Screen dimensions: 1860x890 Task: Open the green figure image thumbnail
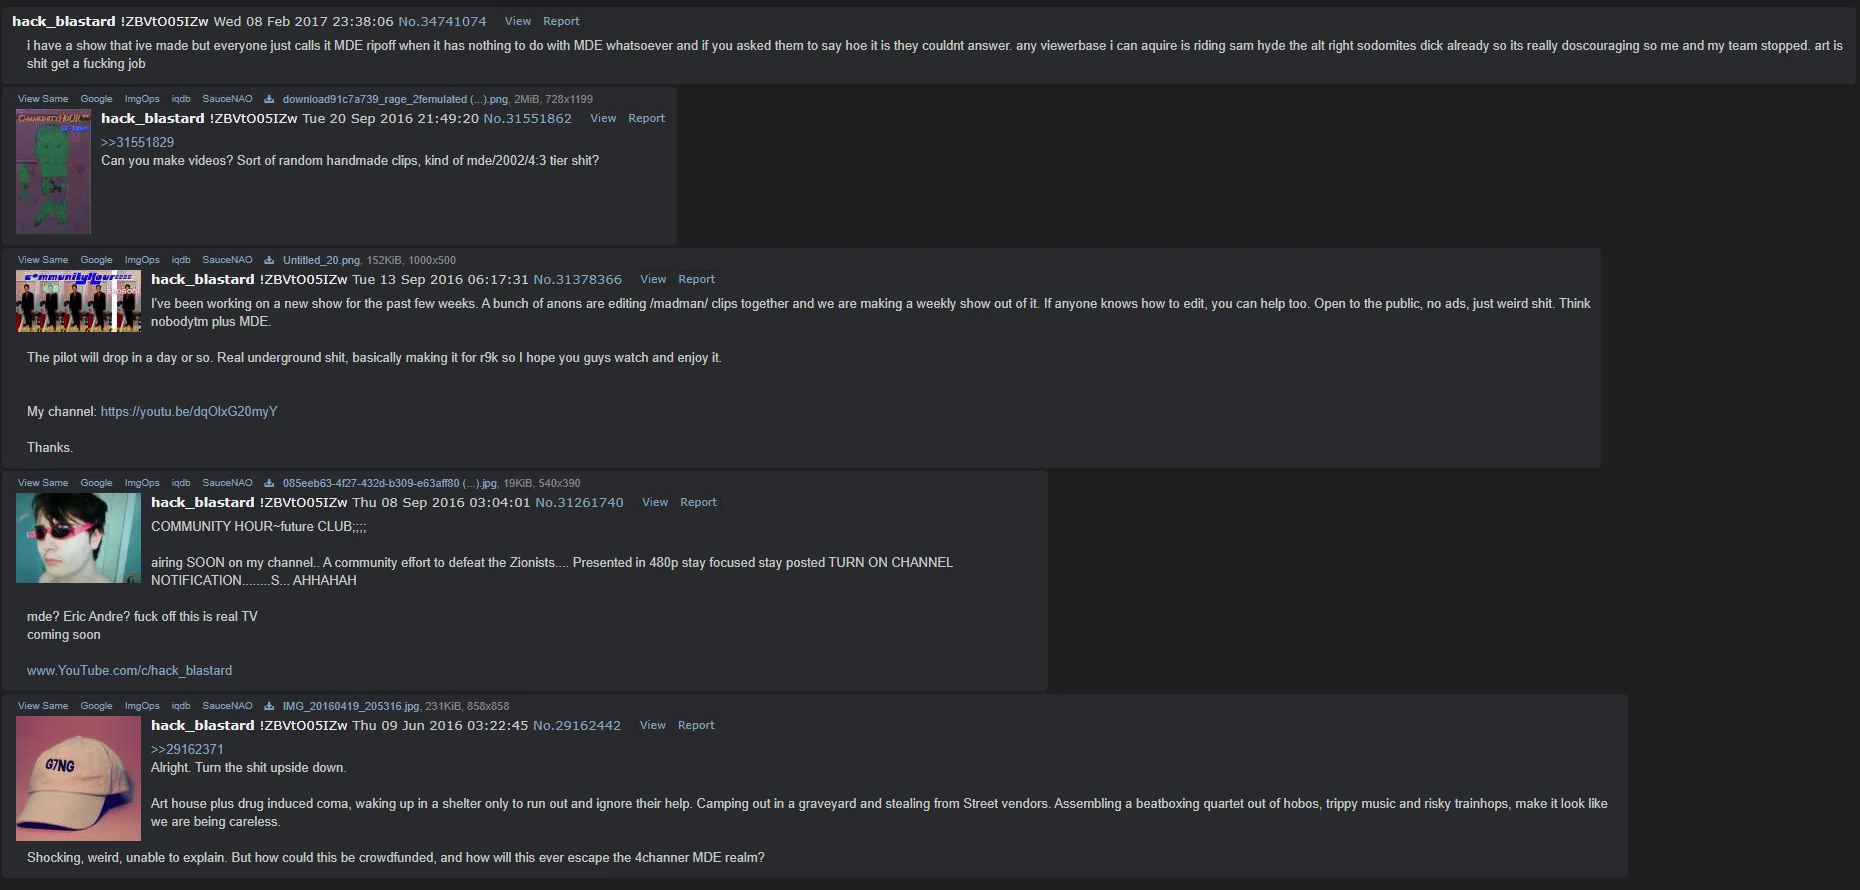tap(53, 172)
